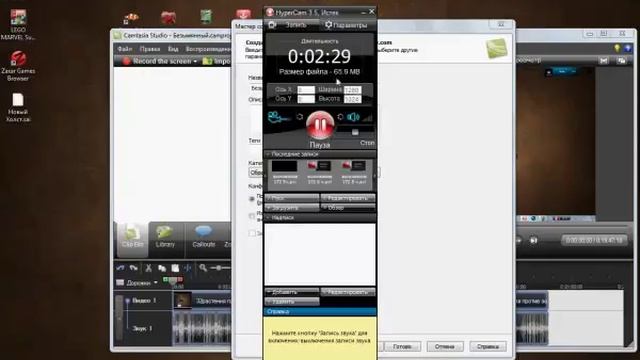Screen dimensions: 640x360
Task: Select the middle recent recording thumbnail
Action: pyautogui.click(x=319, y=166)
